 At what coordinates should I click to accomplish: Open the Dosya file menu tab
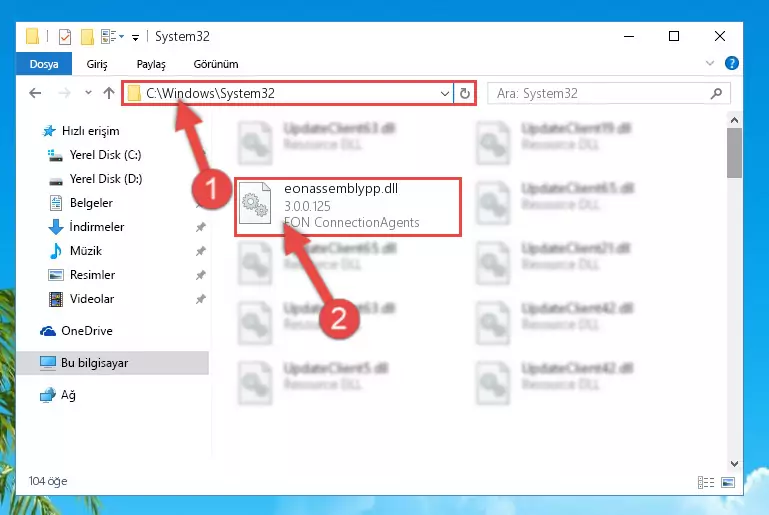tap(44, 64)
